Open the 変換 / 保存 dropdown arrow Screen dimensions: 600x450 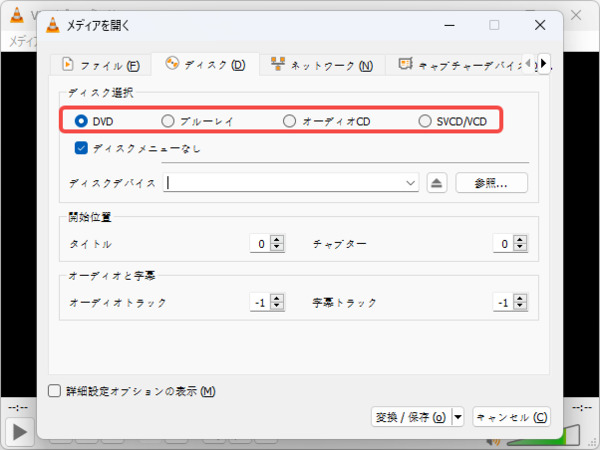click(x=458, y=416)
